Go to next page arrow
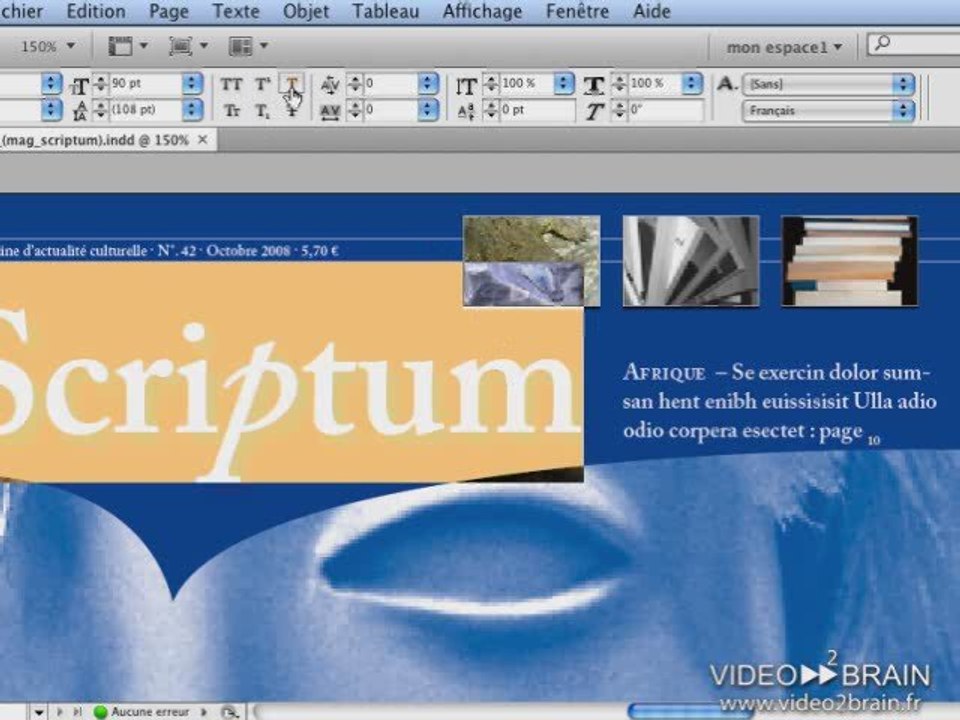The height and width of the screenshot is (720, 960). pos(60,711)
